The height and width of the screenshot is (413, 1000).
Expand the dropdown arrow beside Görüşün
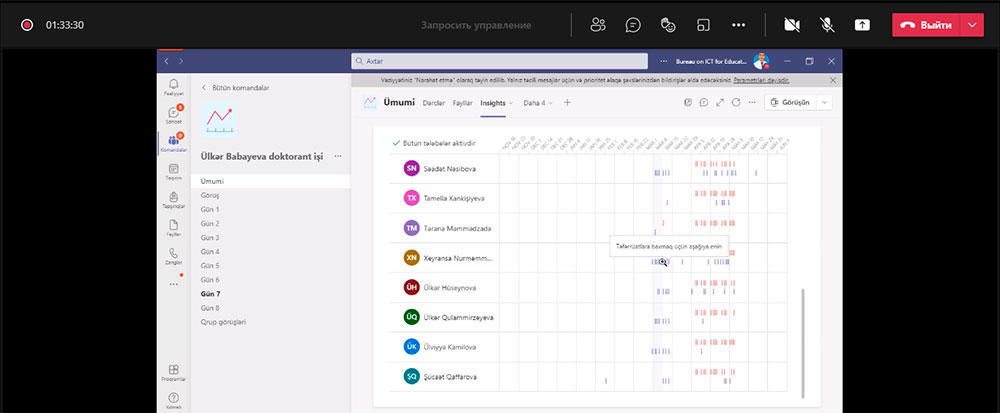pyautogui.click(x=824, y=103)
